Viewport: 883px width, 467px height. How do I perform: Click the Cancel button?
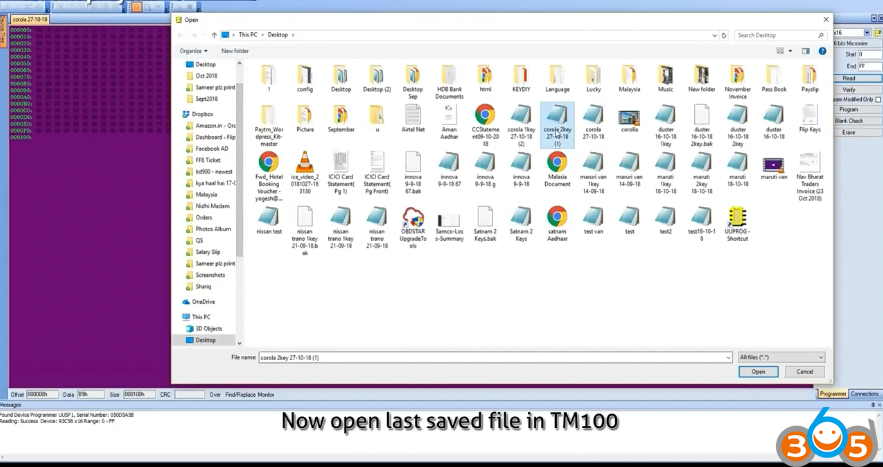point(804,372)
